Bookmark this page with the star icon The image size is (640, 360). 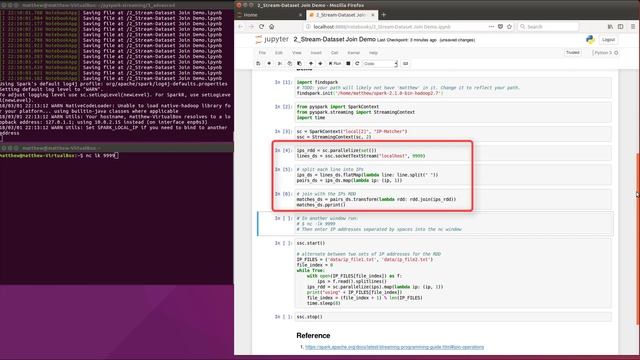tap(509, 27)
